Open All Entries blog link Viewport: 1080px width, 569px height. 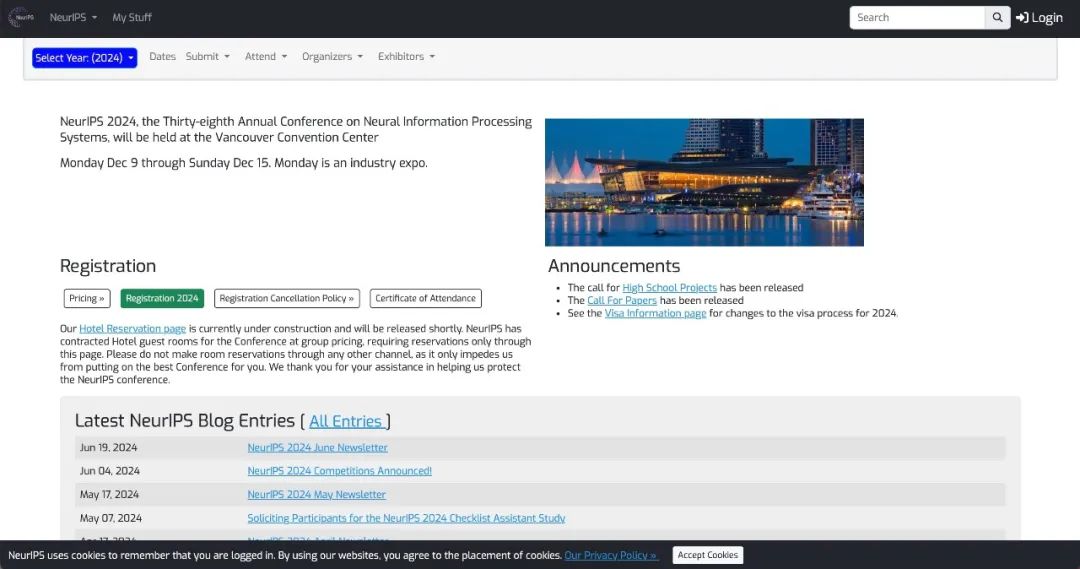[x=346, y=421]
